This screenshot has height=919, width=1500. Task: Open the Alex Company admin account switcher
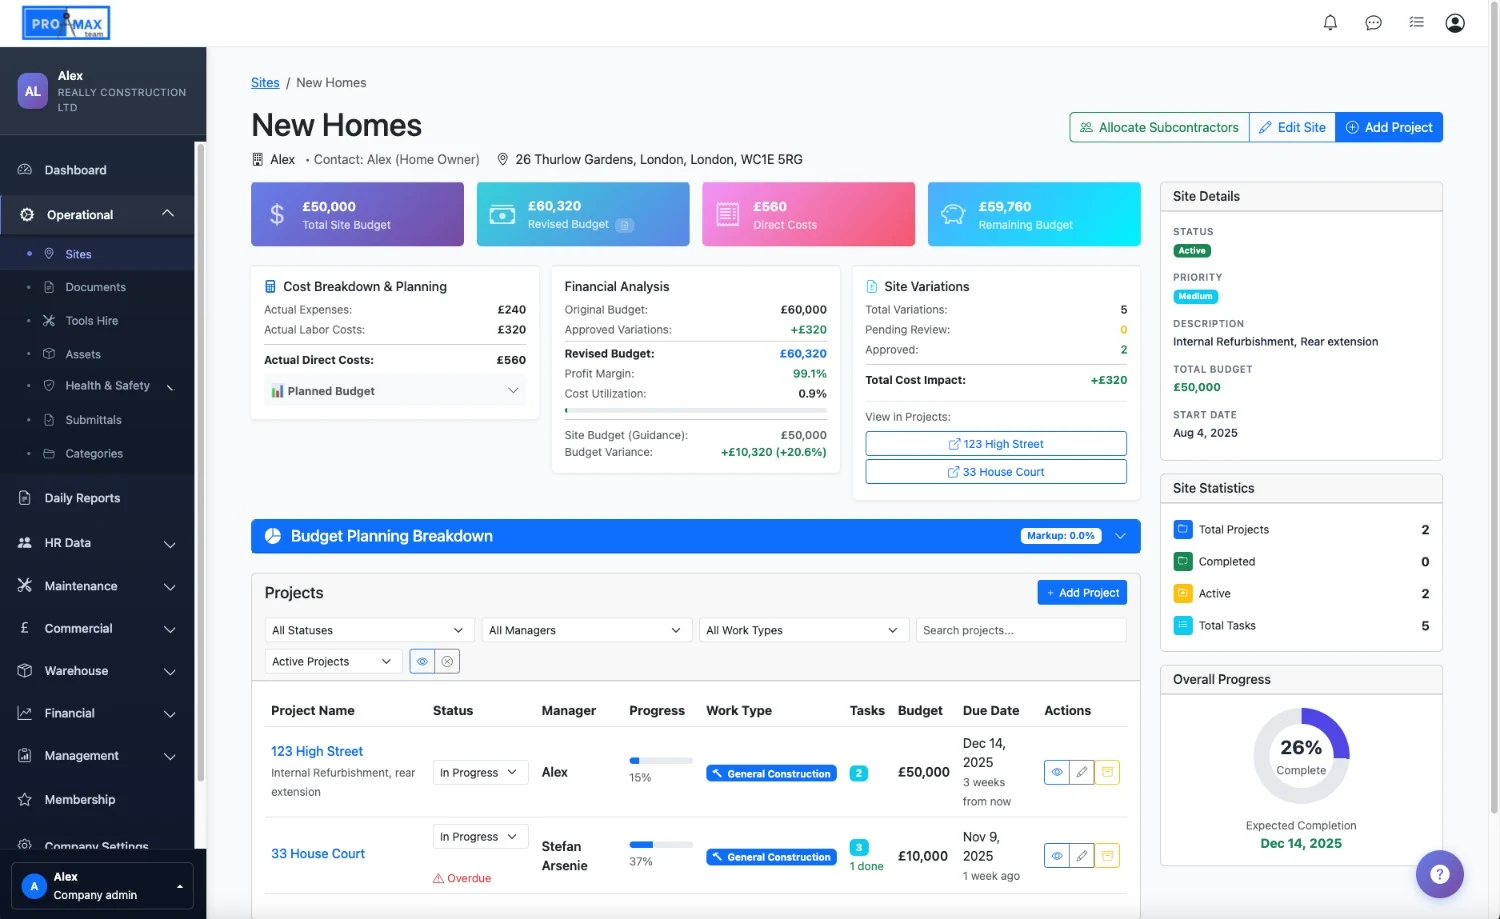[102, 886]
